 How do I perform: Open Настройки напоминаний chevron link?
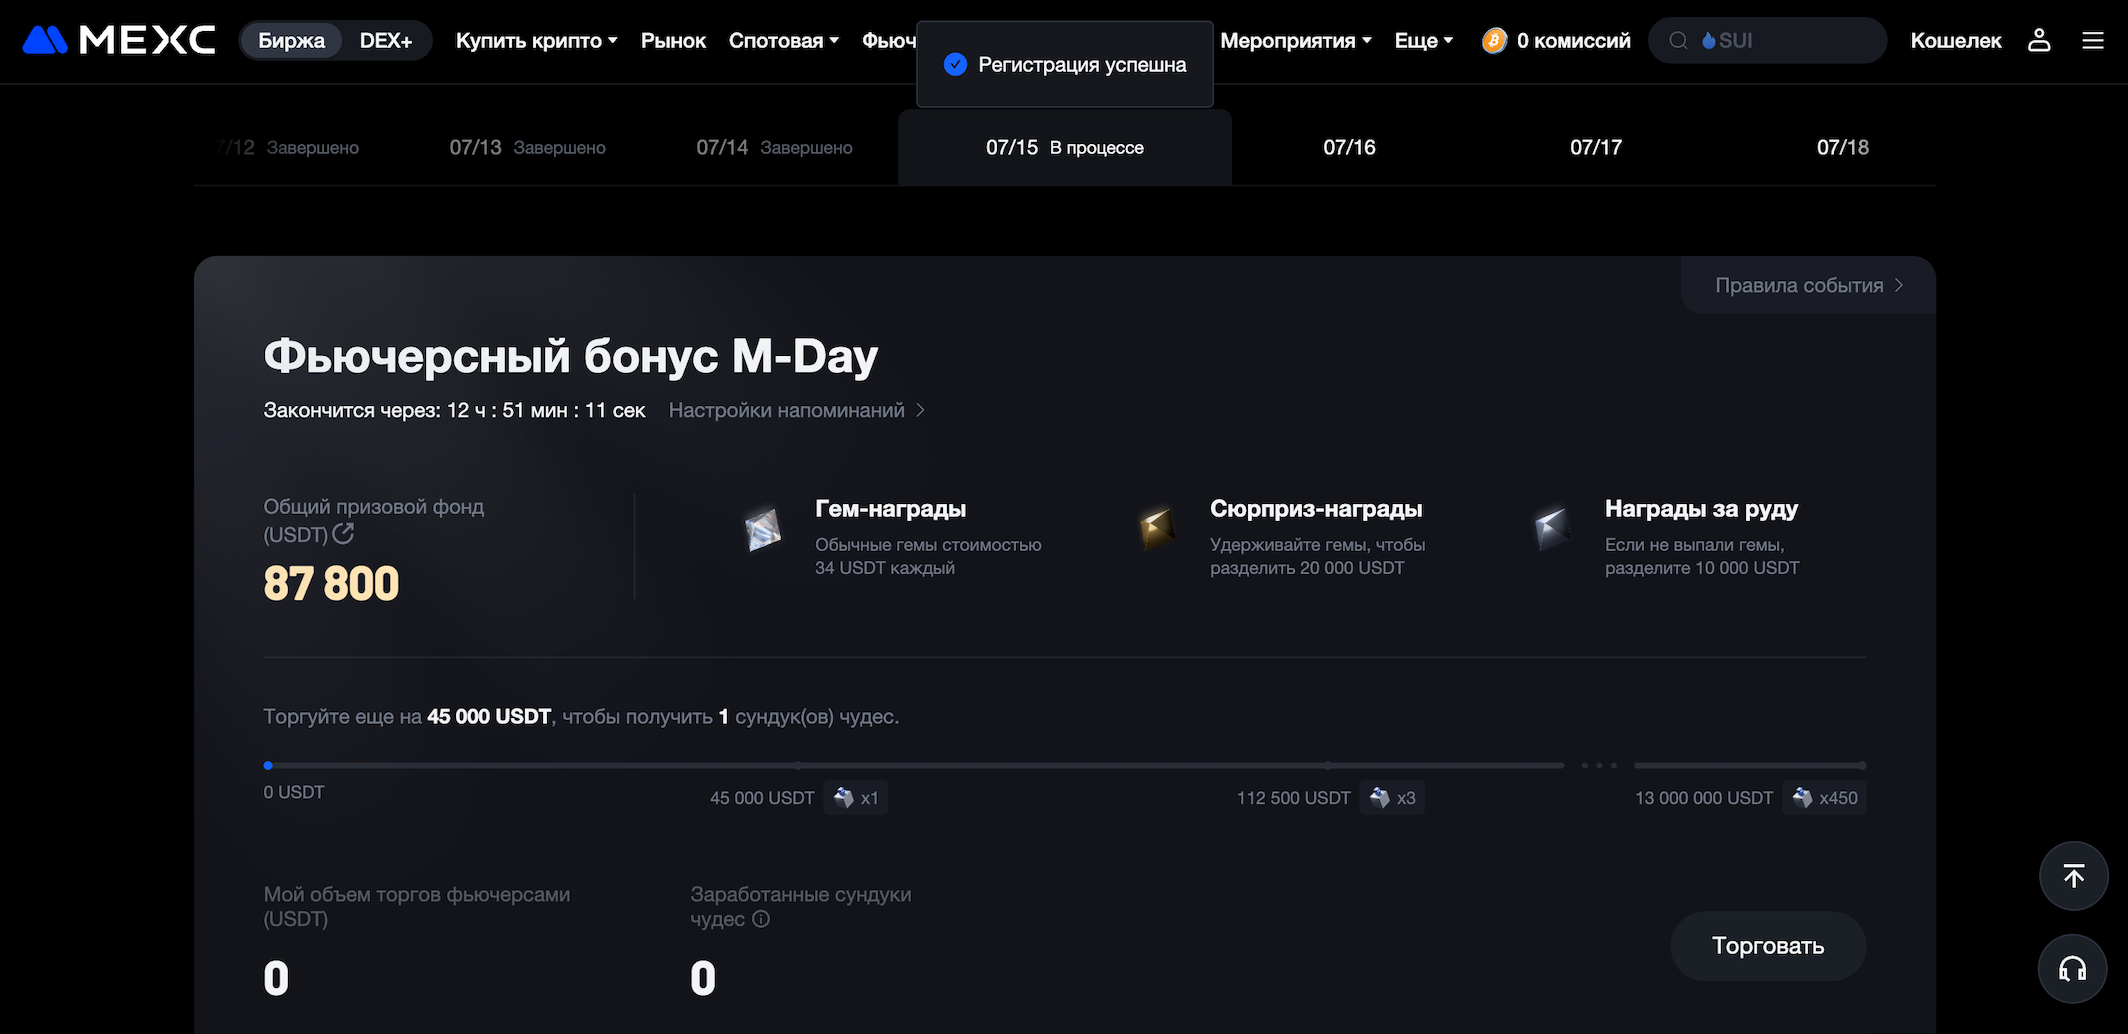pyautogui.click(x=797, y=410)
